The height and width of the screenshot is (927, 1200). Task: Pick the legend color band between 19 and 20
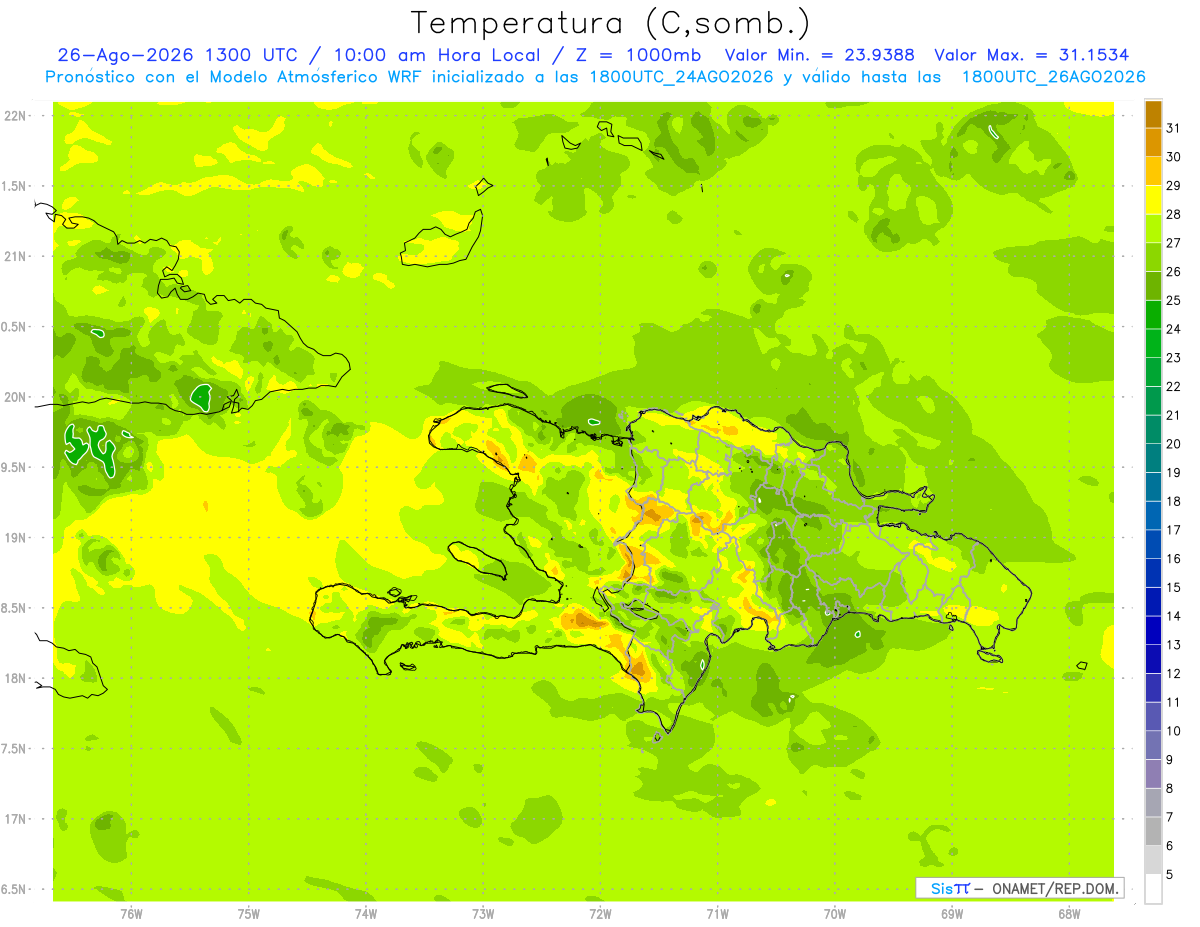(1153, 458)
